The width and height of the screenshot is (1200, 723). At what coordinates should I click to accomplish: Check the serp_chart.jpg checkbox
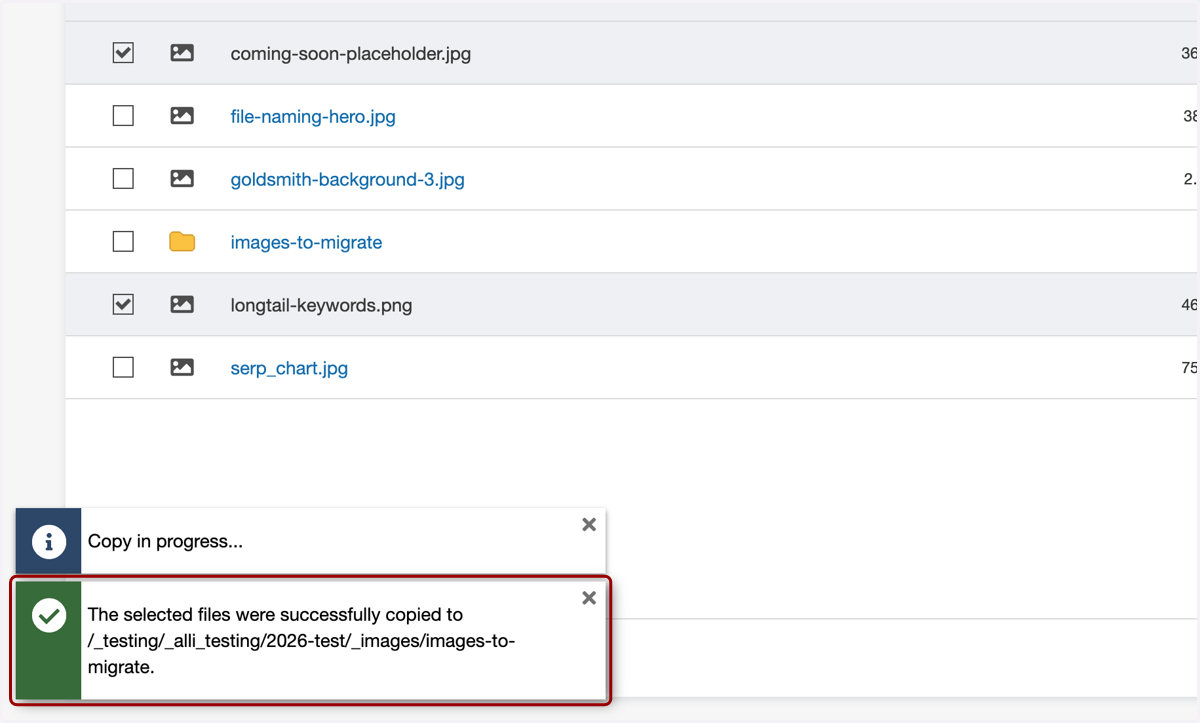[x=123, y=367]
